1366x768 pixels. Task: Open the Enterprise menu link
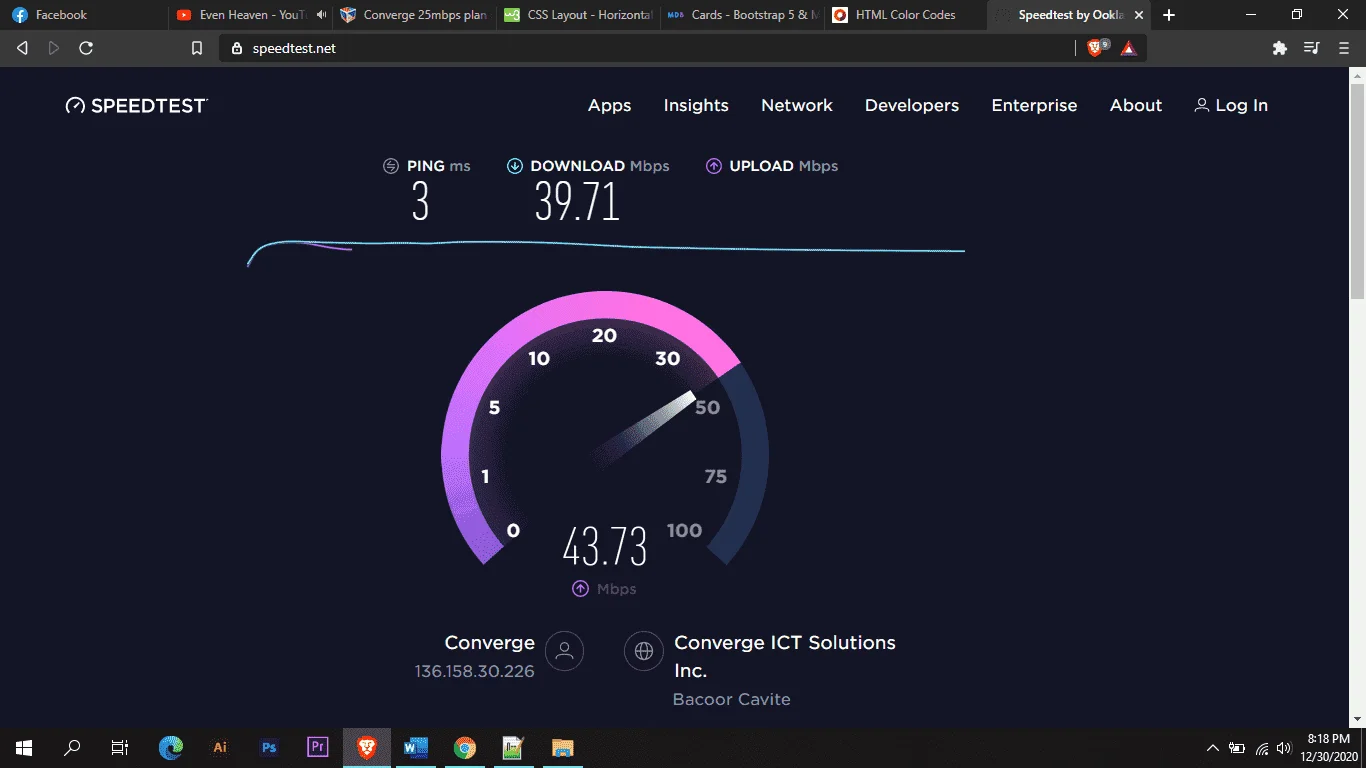pos(1034,105)
